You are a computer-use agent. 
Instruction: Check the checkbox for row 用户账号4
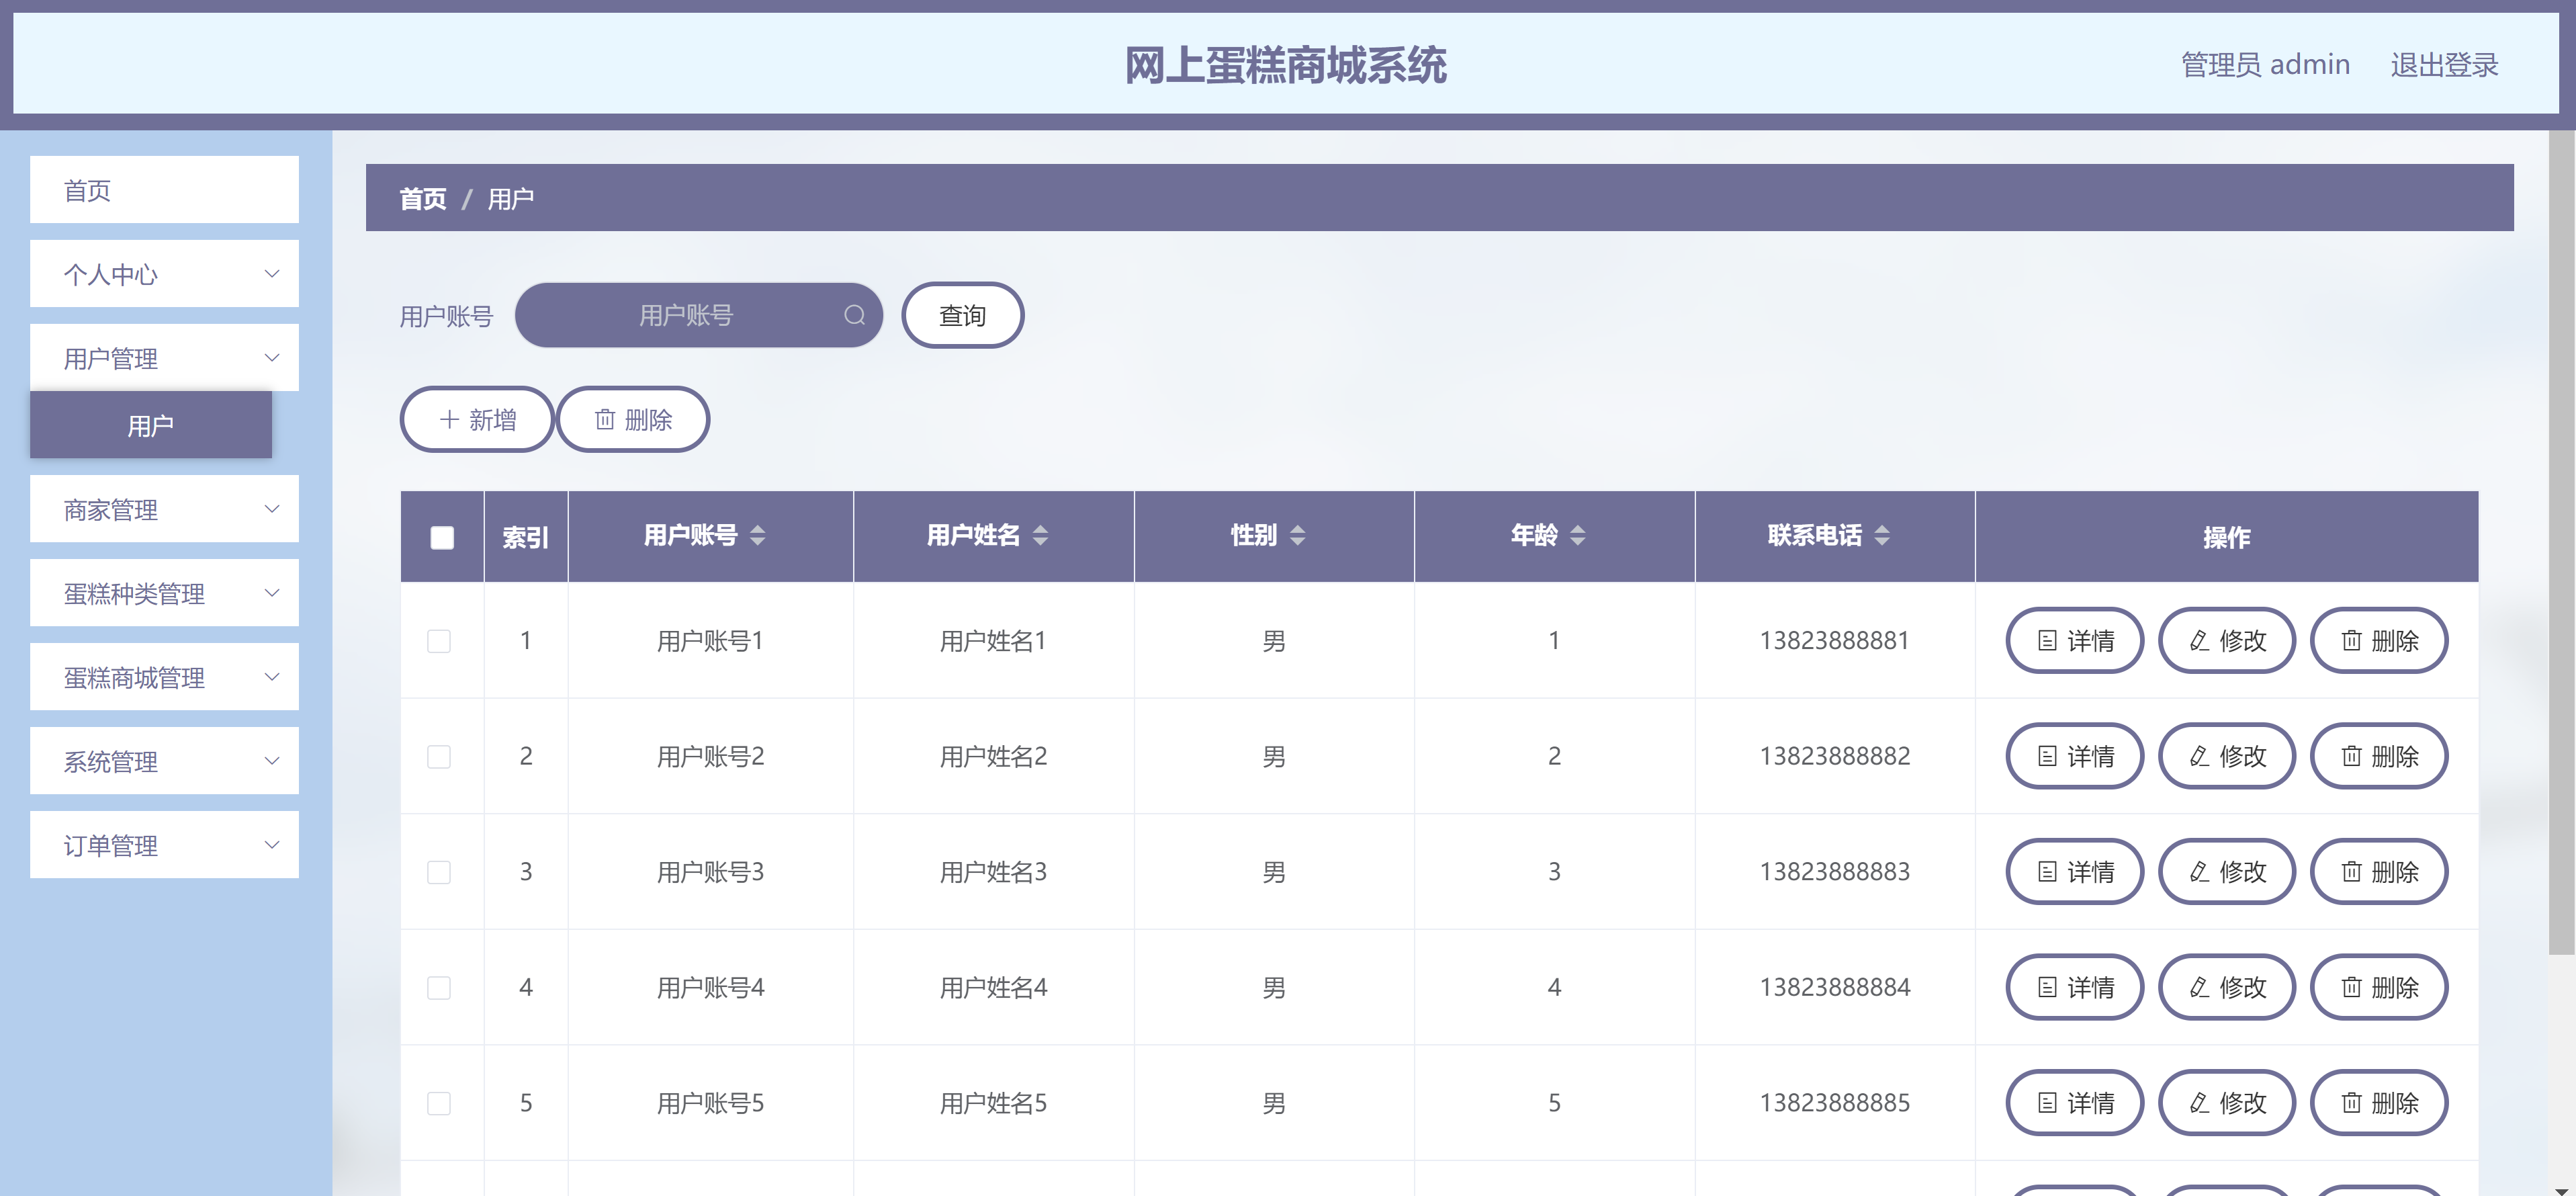tap(439, 988)
